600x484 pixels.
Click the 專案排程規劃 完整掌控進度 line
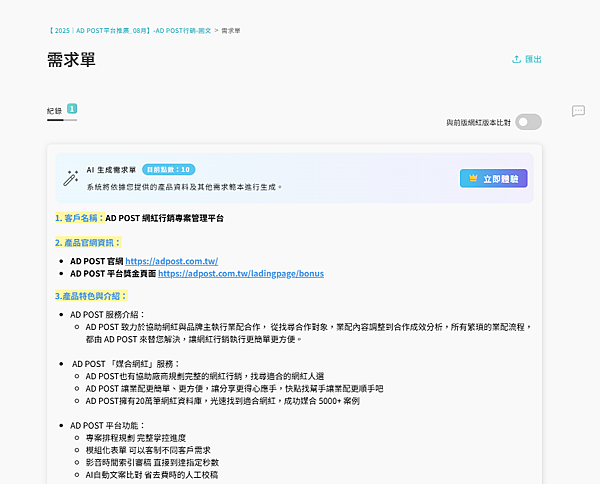136,438
